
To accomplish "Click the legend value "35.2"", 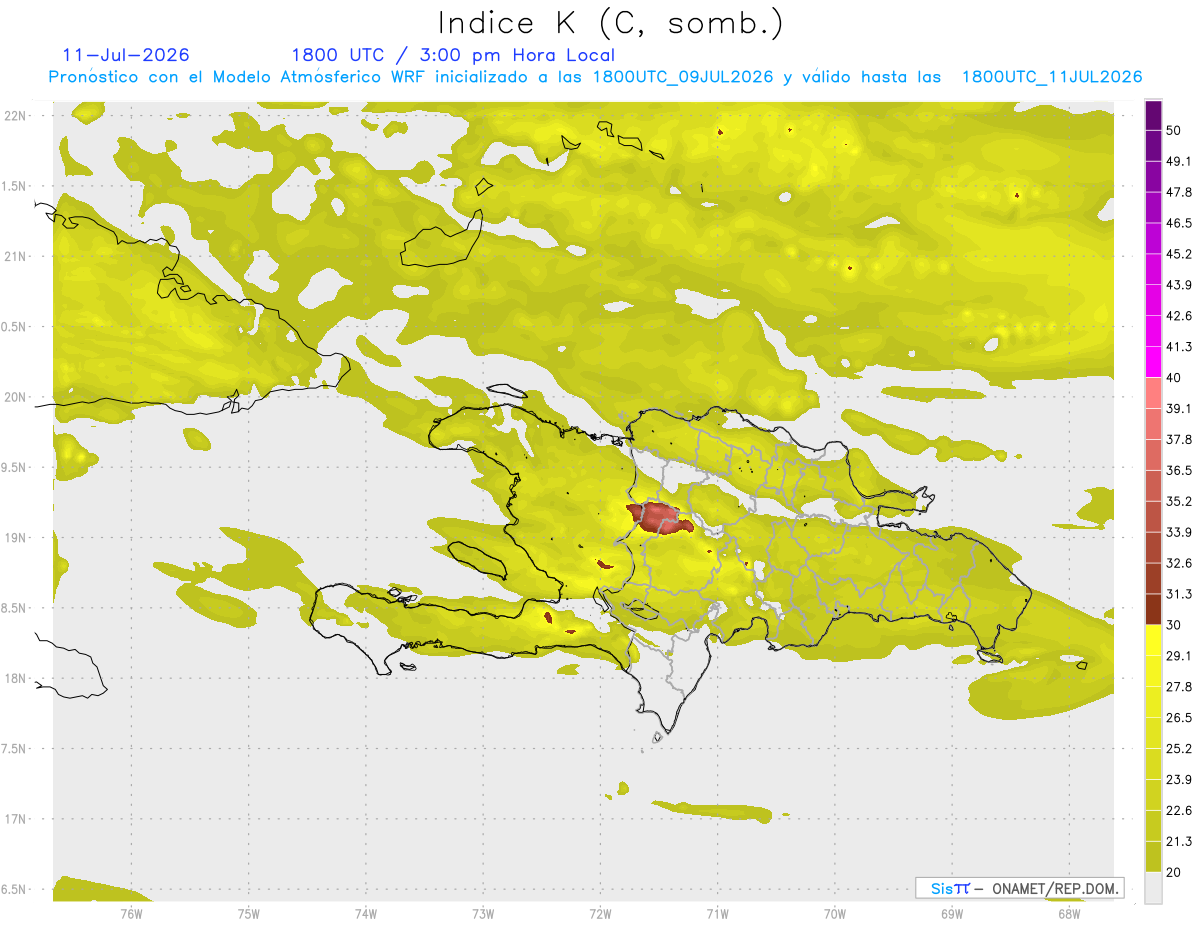I will [x=1180, y=501].
